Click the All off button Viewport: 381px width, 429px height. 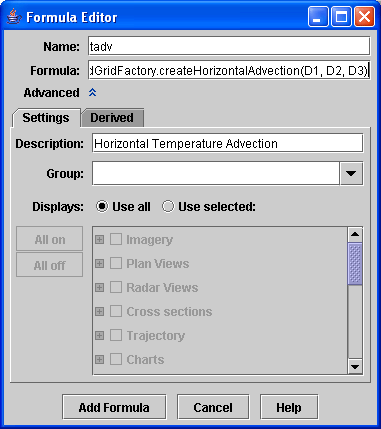pos(50,265)
